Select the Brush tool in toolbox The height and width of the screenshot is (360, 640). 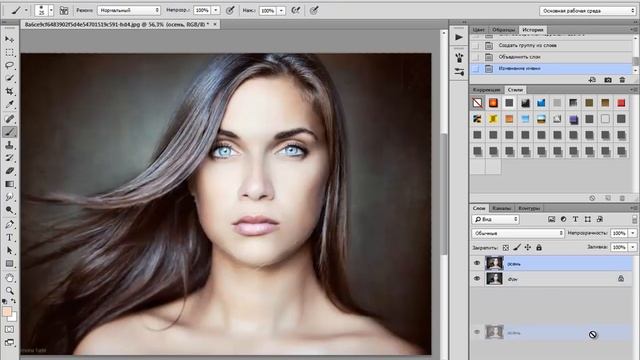point(9,131)
